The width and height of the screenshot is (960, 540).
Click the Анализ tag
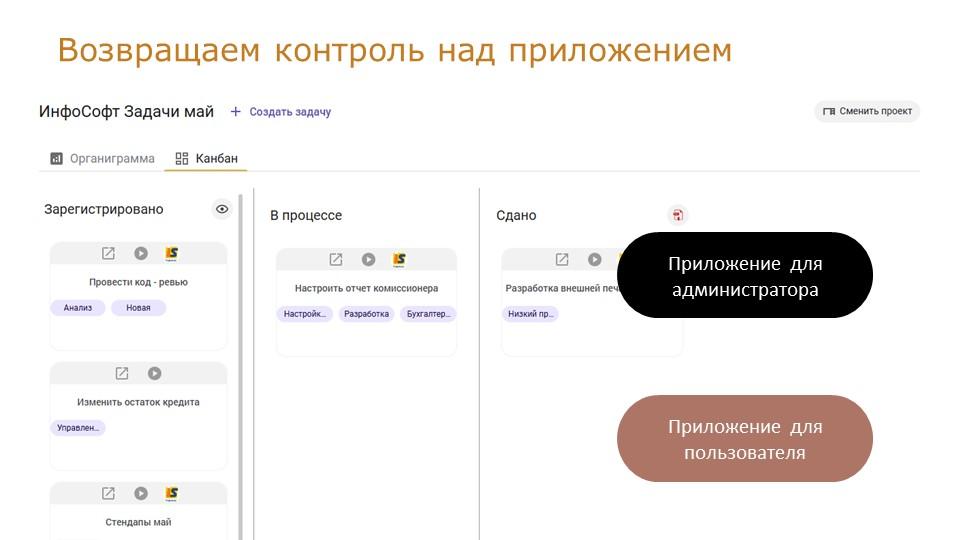(78, 308)
